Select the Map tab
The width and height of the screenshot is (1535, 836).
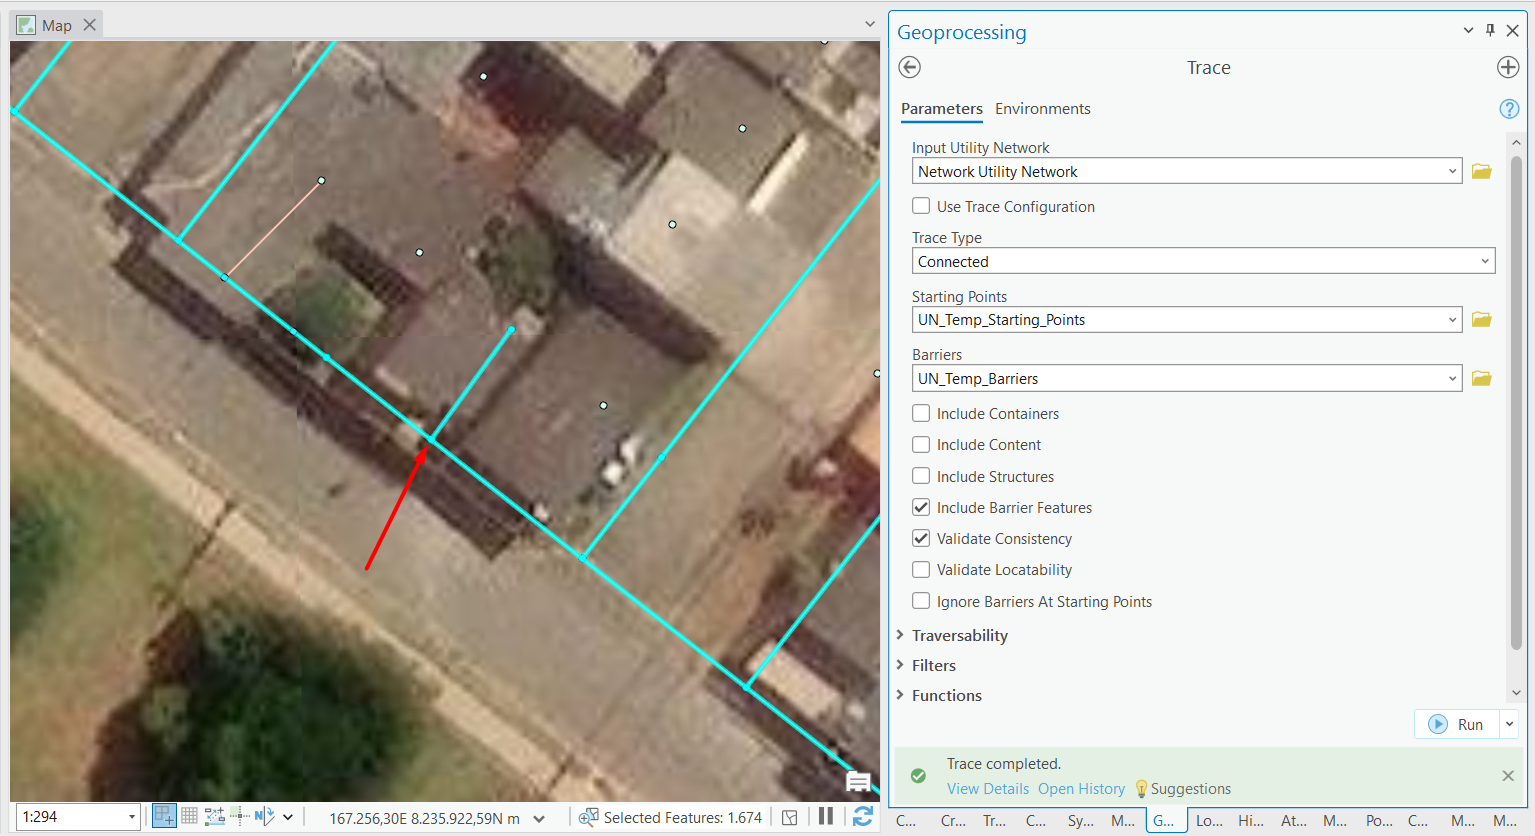[x=56, y=24]
